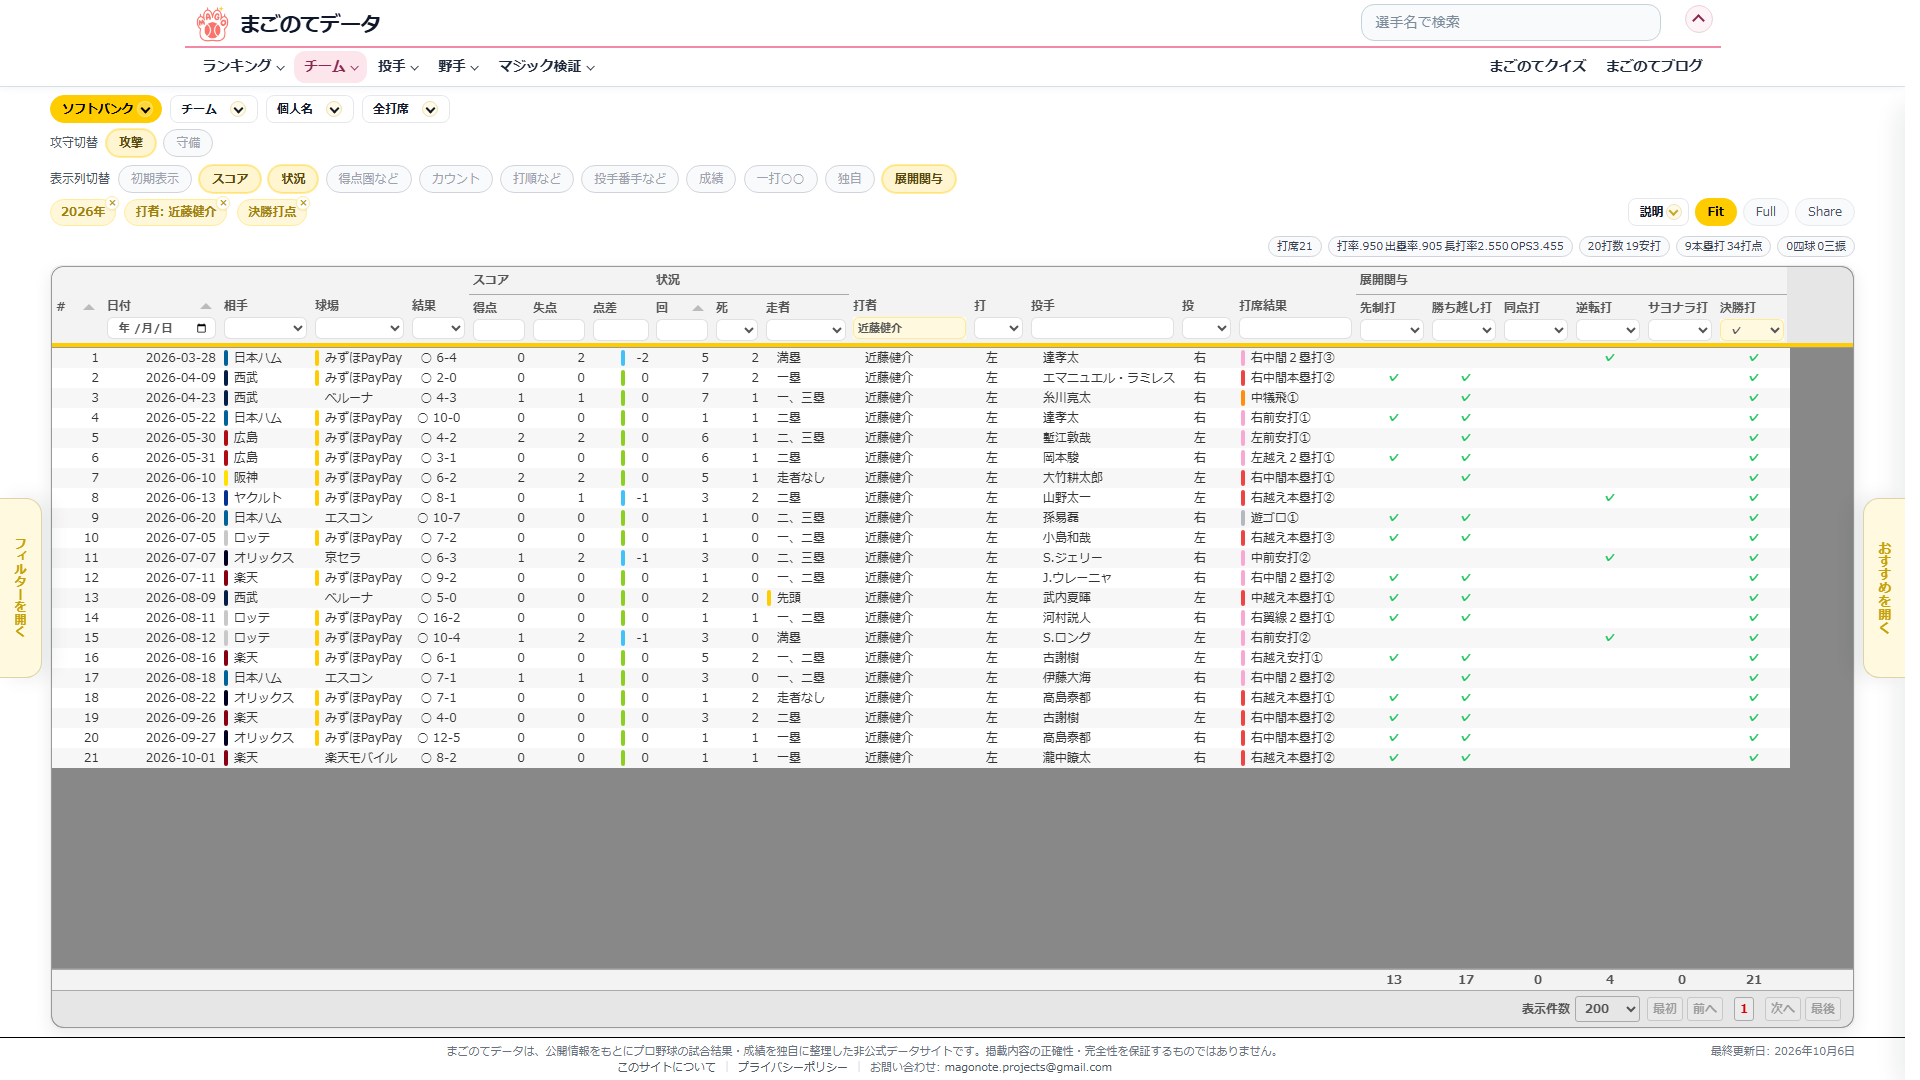The image size is (1920, 1080).
Task: Click the 打者 filter field with 近藤健介
Action: [909, 328]
